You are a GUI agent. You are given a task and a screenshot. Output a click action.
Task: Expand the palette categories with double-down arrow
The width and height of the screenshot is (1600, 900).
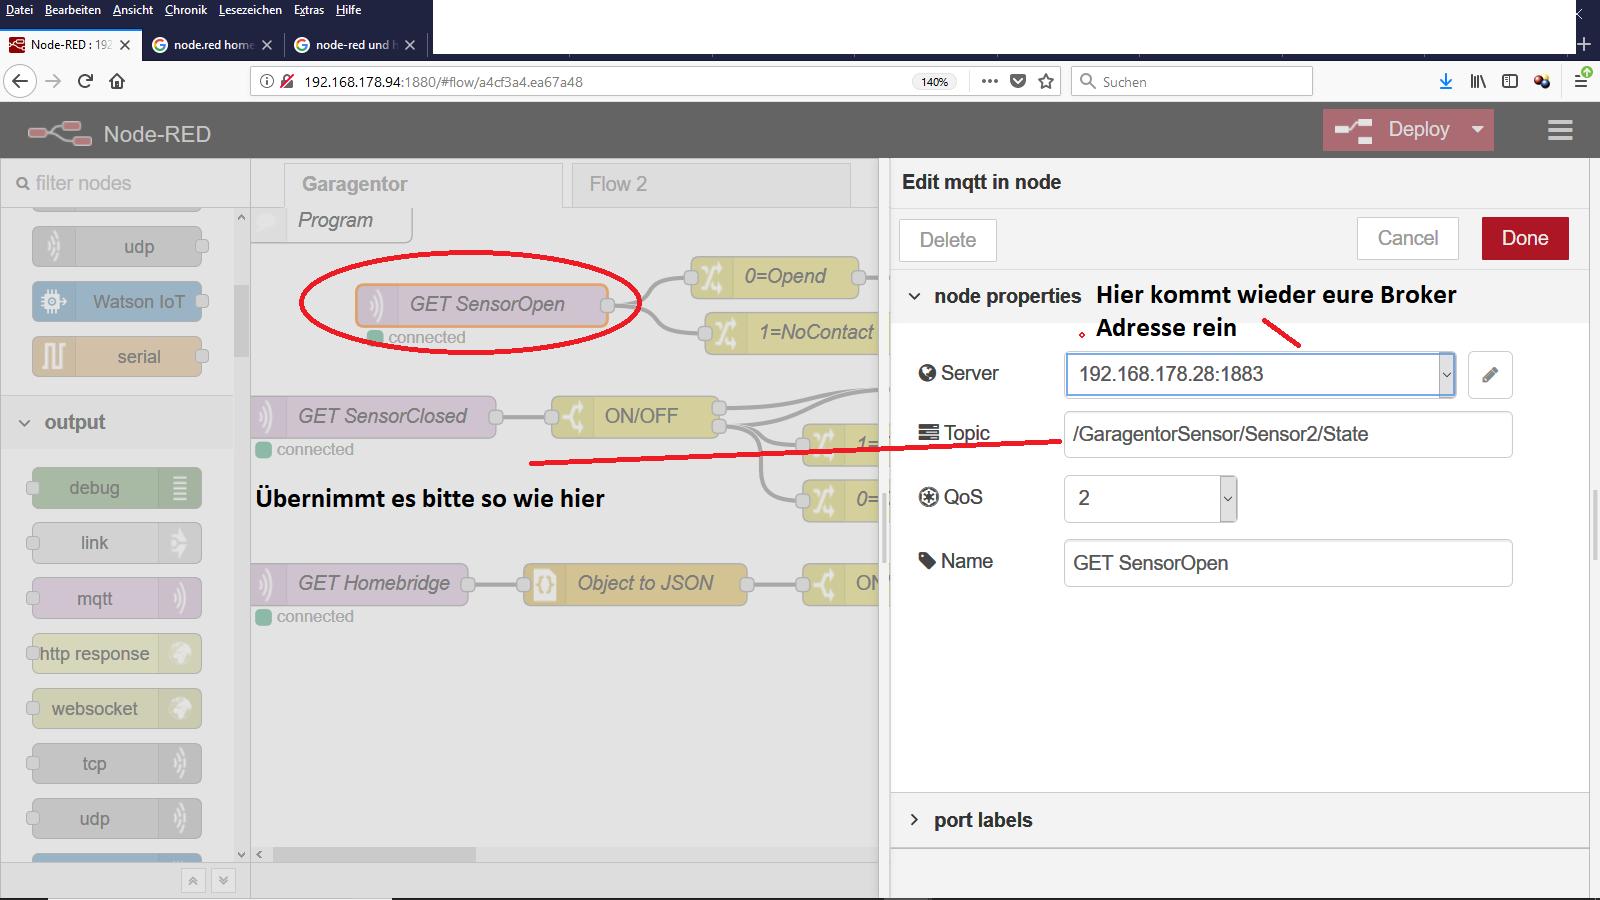point(224,880)
